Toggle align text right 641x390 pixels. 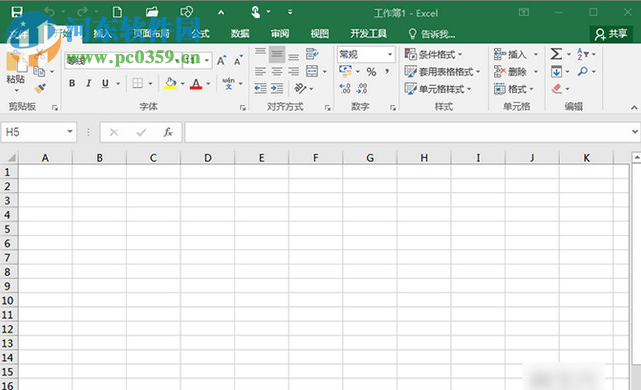click(293, 72)
